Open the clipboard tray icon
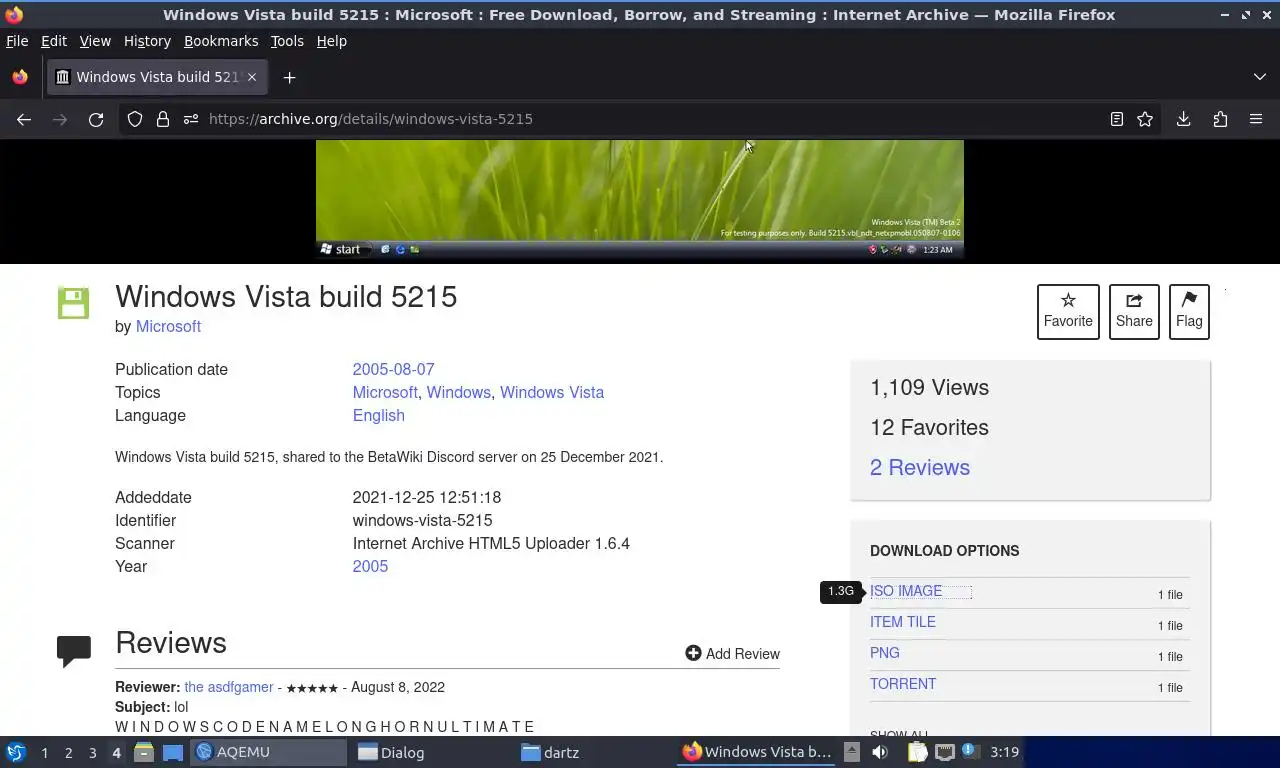The height and width of the screenshot is (768, 1280). [917, 752]
